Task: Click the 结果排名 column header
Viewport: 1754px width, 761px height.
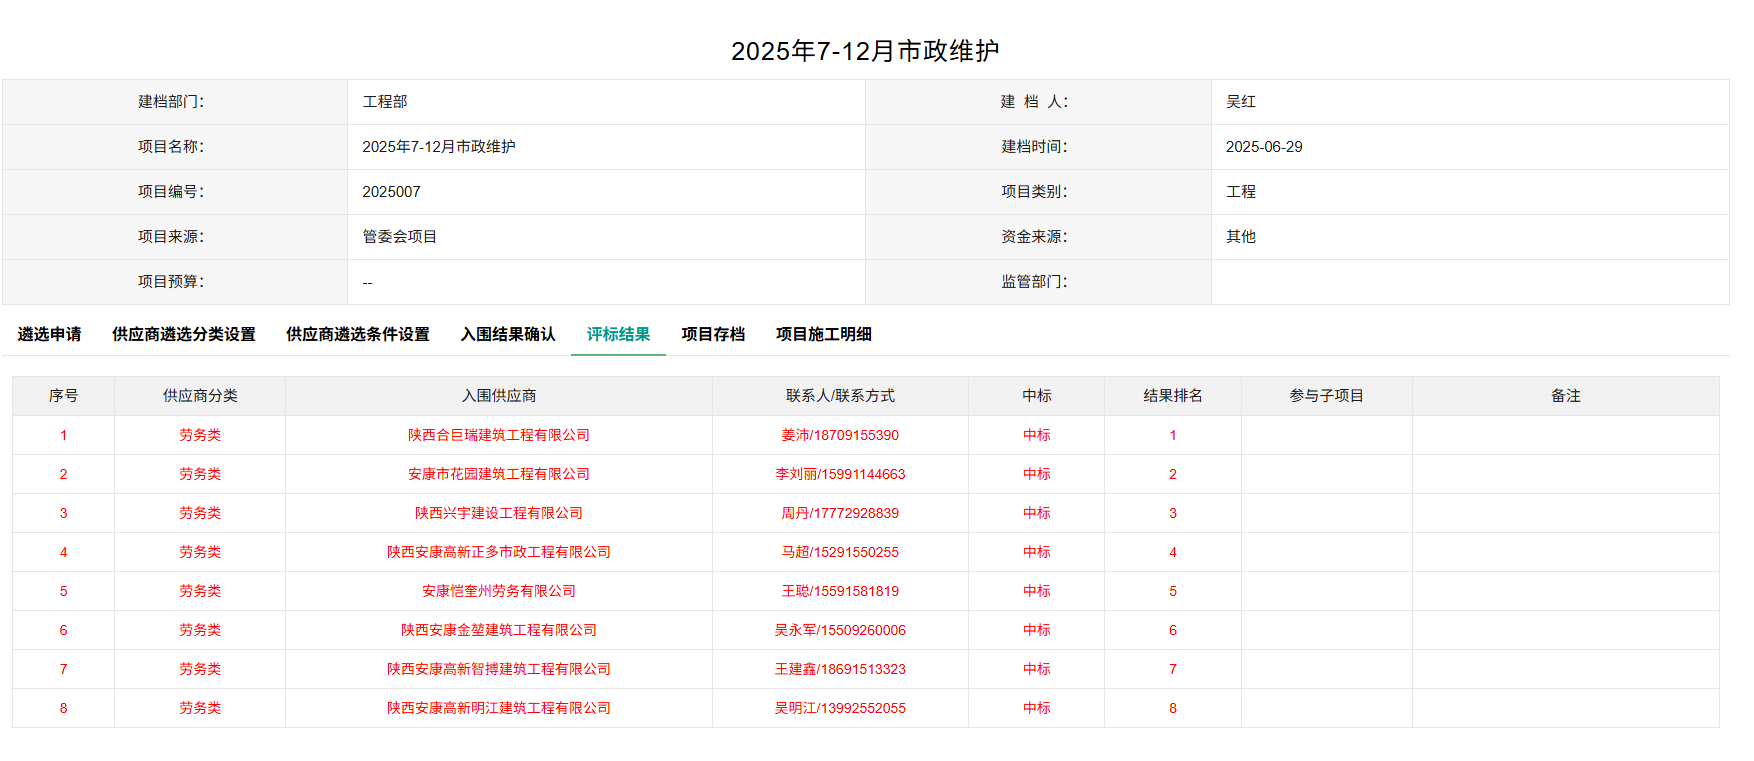Action: coord(1172,396)
